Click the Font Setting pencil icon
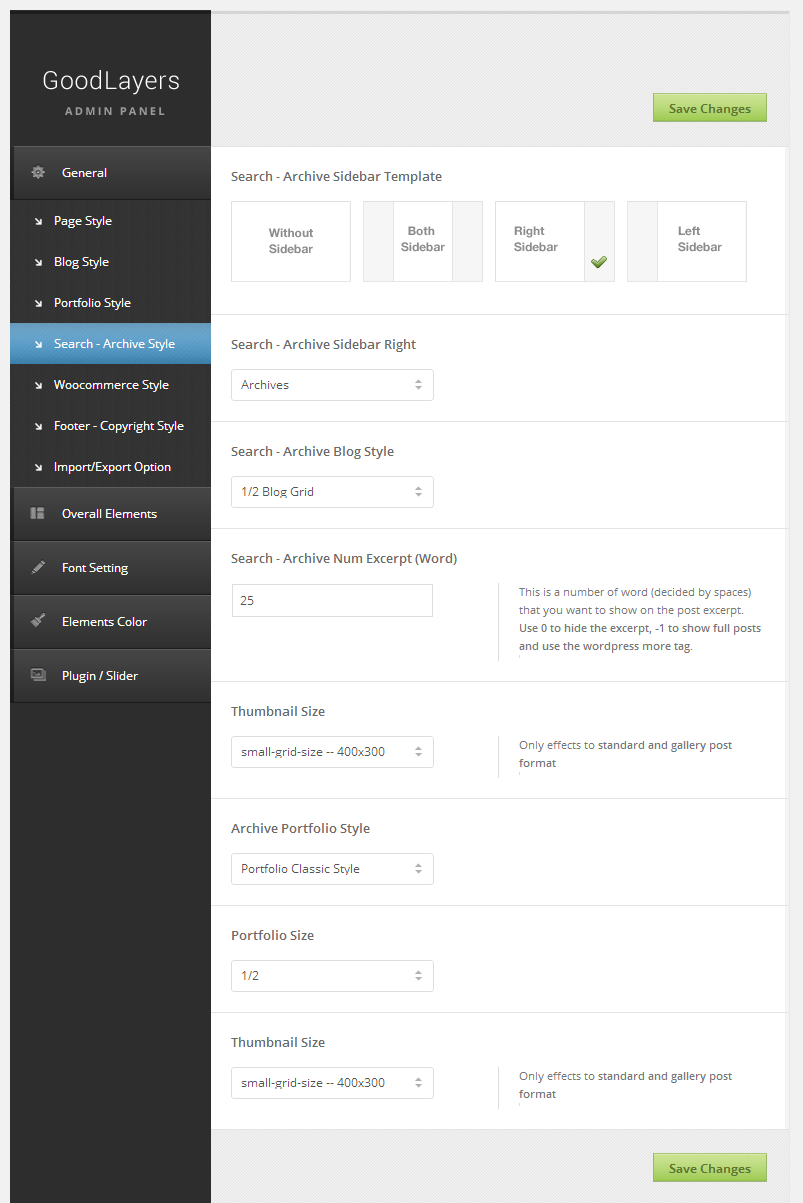The height and width of the screenshot is (1203, 803). [x=38, y=568]
